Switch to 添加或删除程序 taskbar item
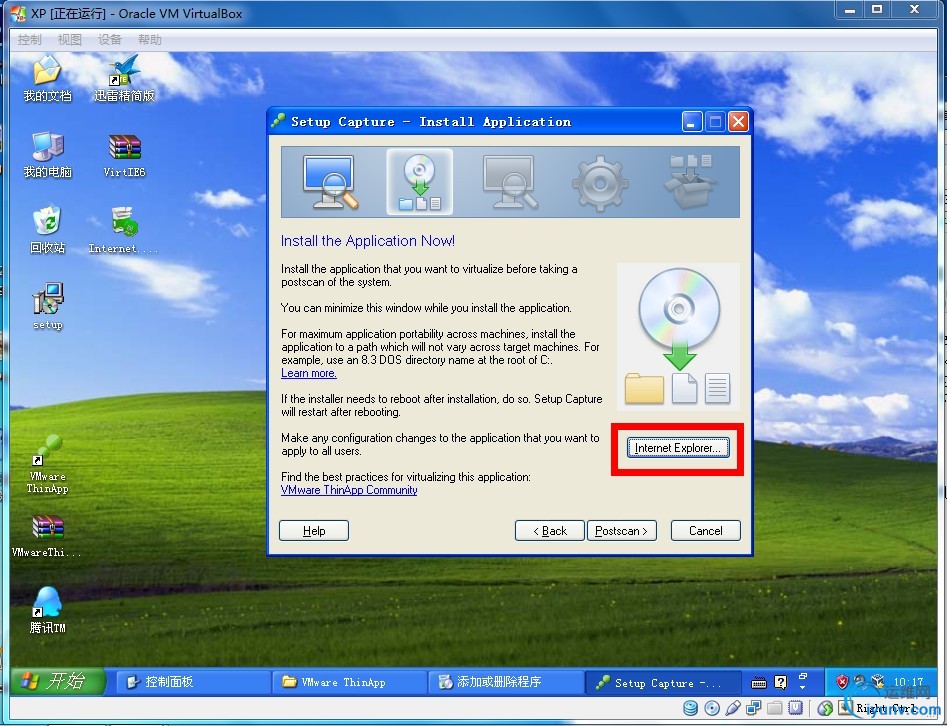 (x=506, y=682)
